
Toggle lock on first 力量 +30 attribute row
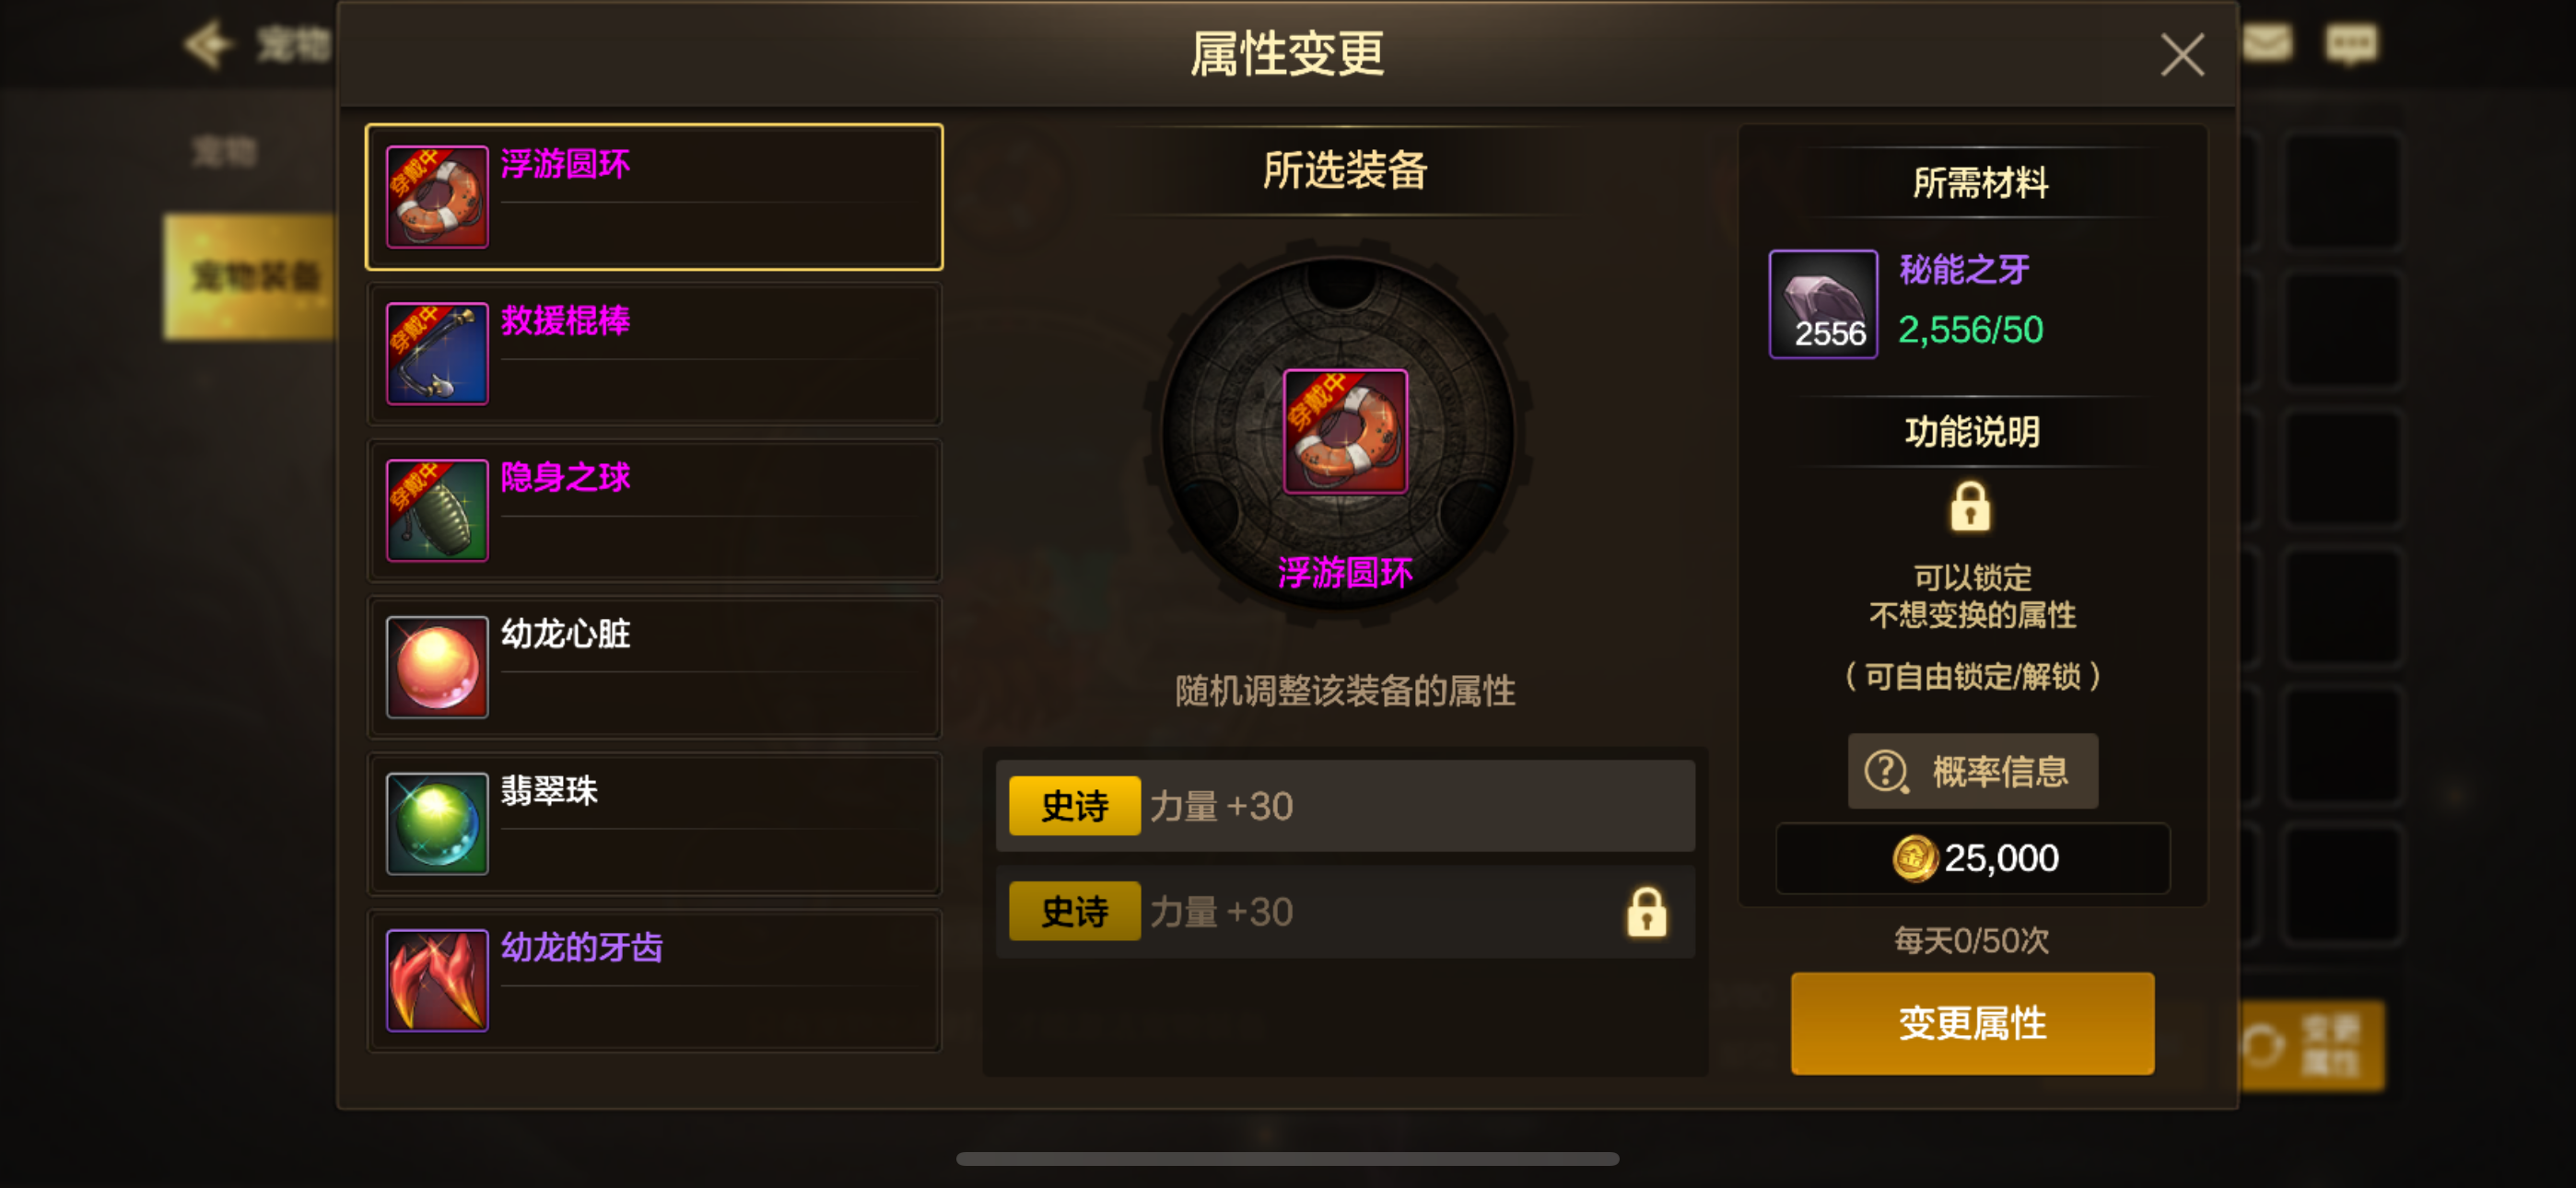click(1345, 806)
